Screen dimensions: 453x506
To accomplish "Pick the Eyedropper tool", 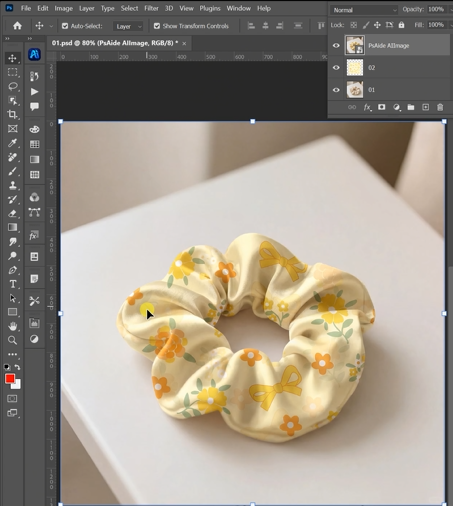I will point(12,143).
